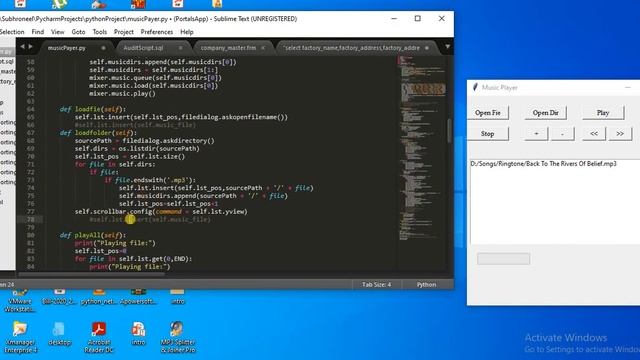Click the + volume up button
This screenshot has width=640, height=360.
536,133
